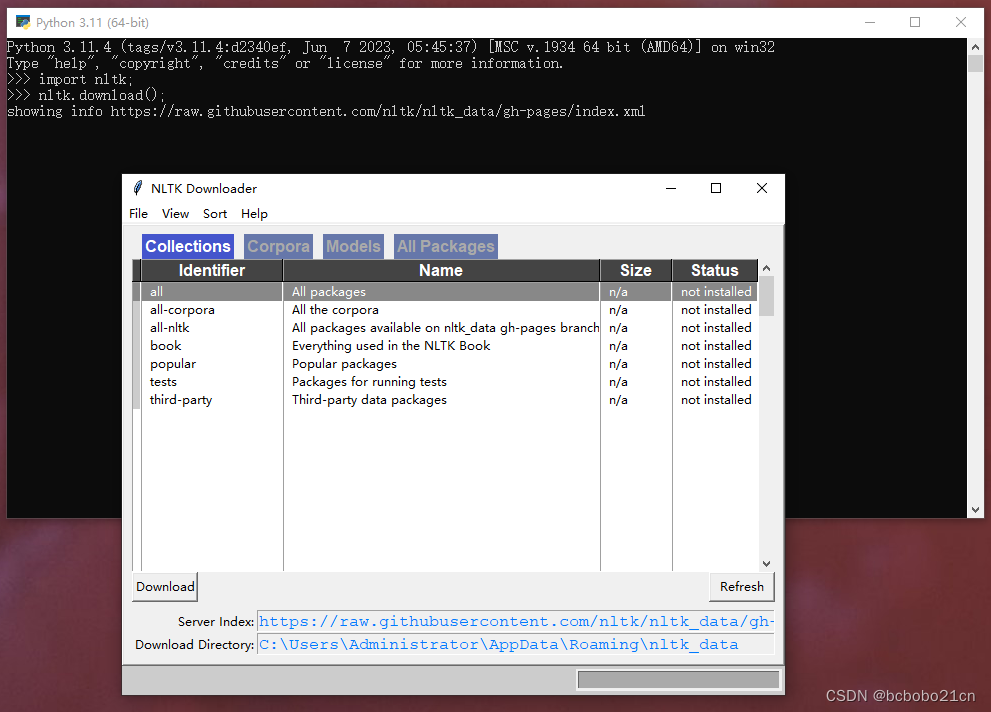Click status 'not installed' for book row
Screen dimensions: 991x712
716,346
